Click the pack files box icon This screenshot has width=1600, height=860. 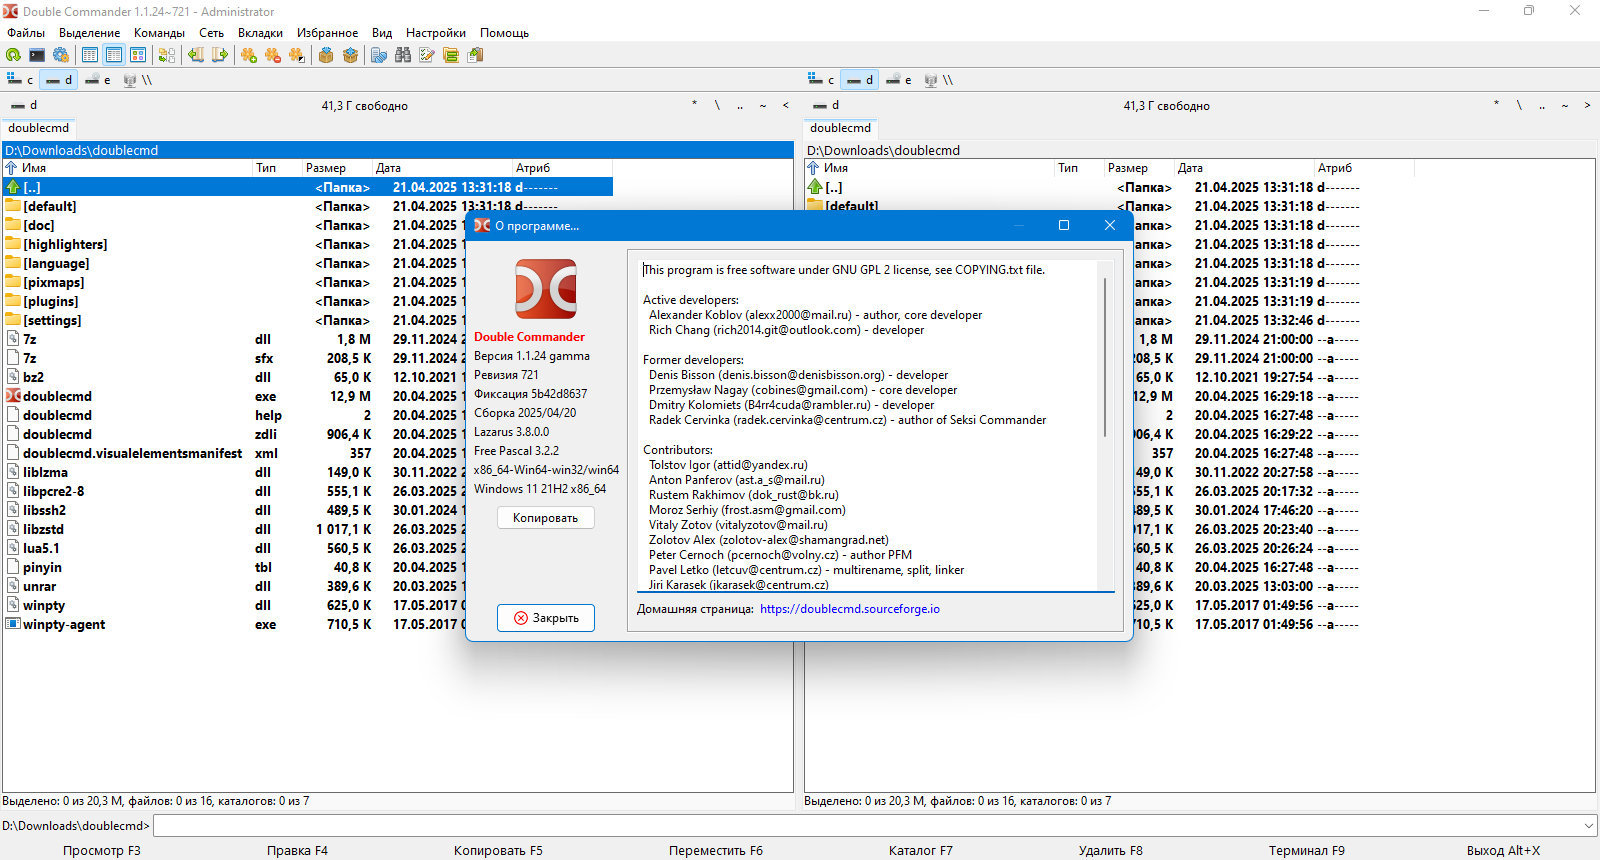pos(326,55)
